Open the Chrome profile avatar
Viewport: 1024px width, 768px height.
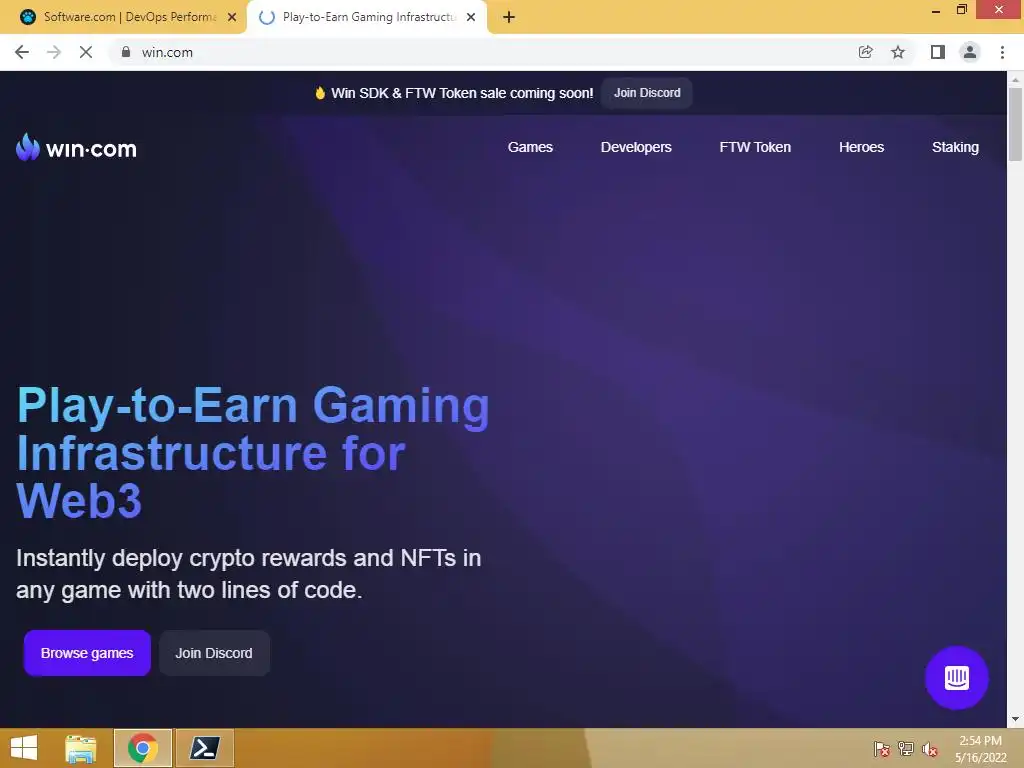pos(970,52)
